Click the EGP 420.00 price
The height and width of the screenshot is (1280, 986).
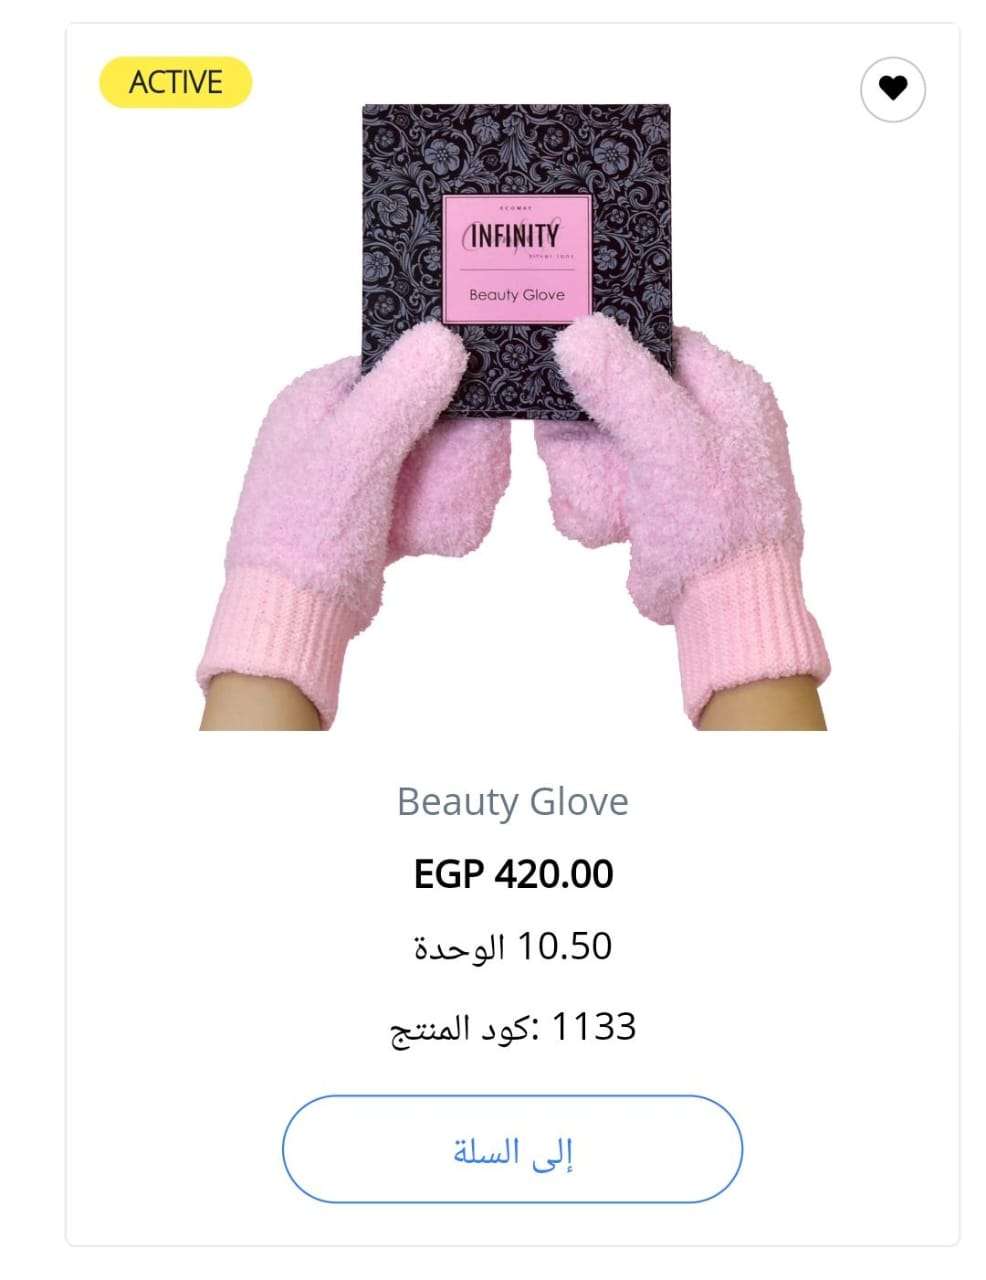click(x=513, y=874)
